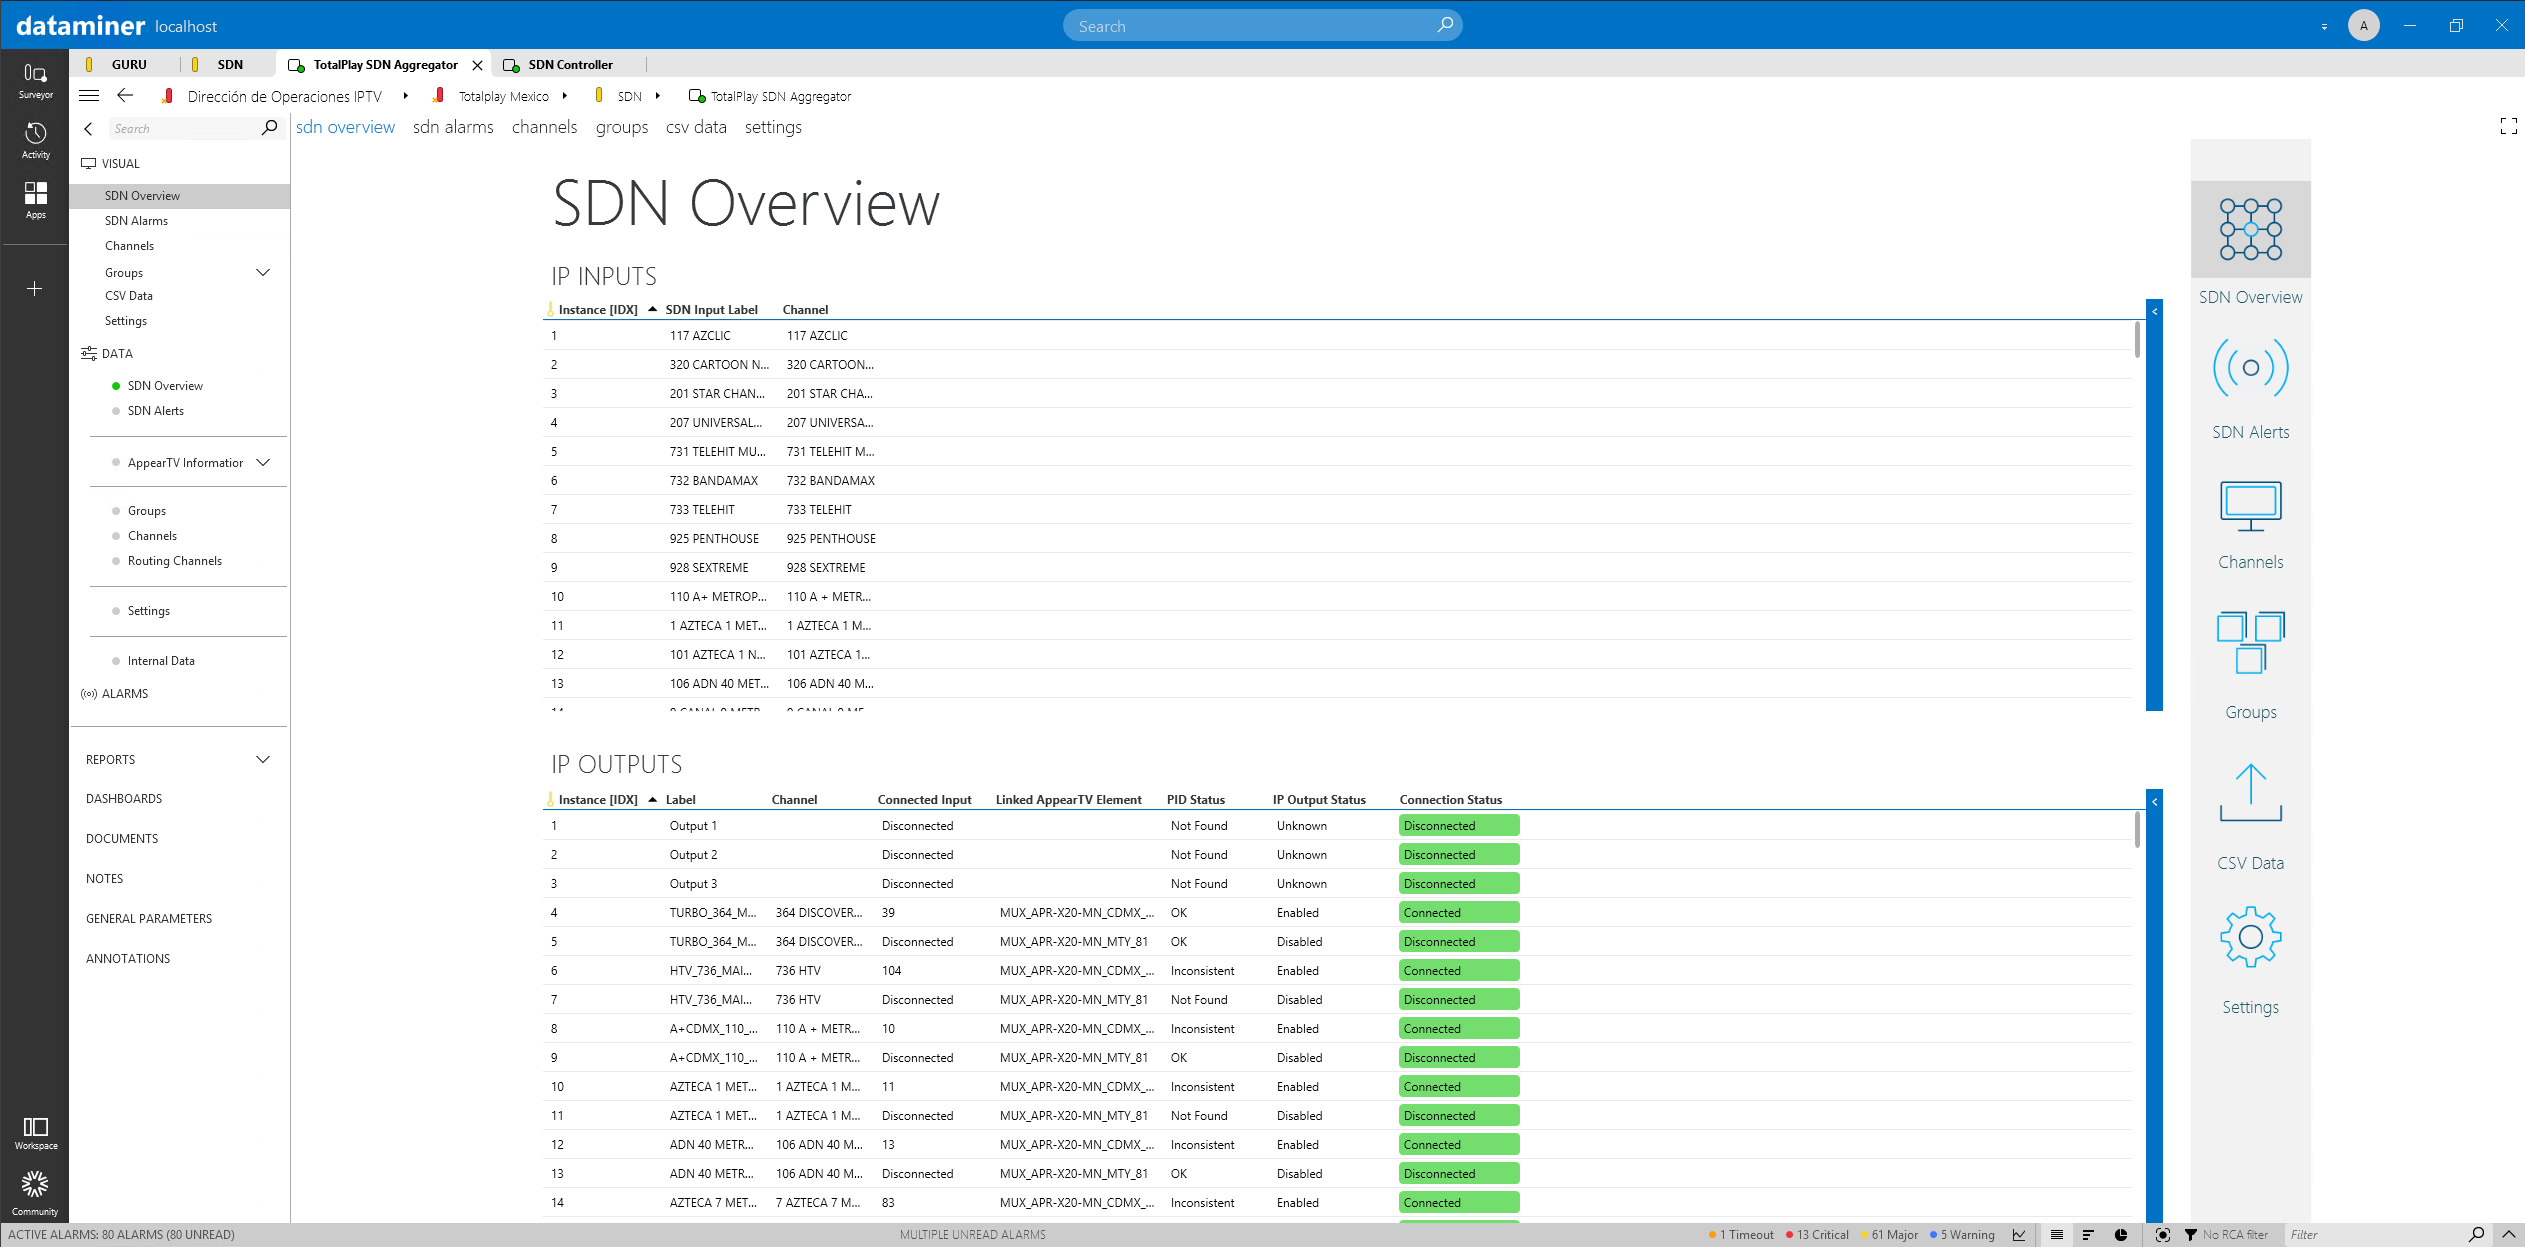Click the CSV Data upload icon
Viewport: 2525px width, 1247px height.
tap(2250, 793)
